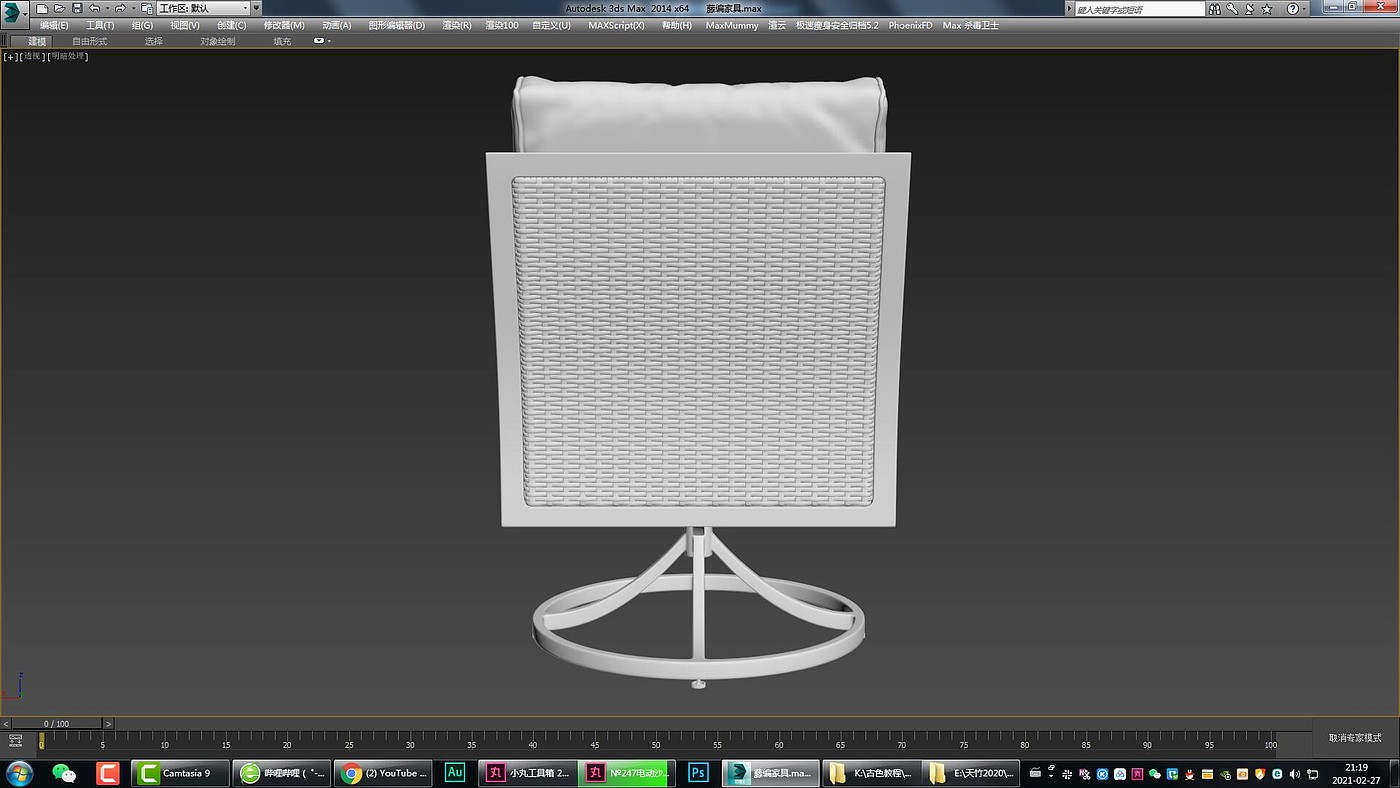
Task: Click the Open File folder icon
Action: 59,8
